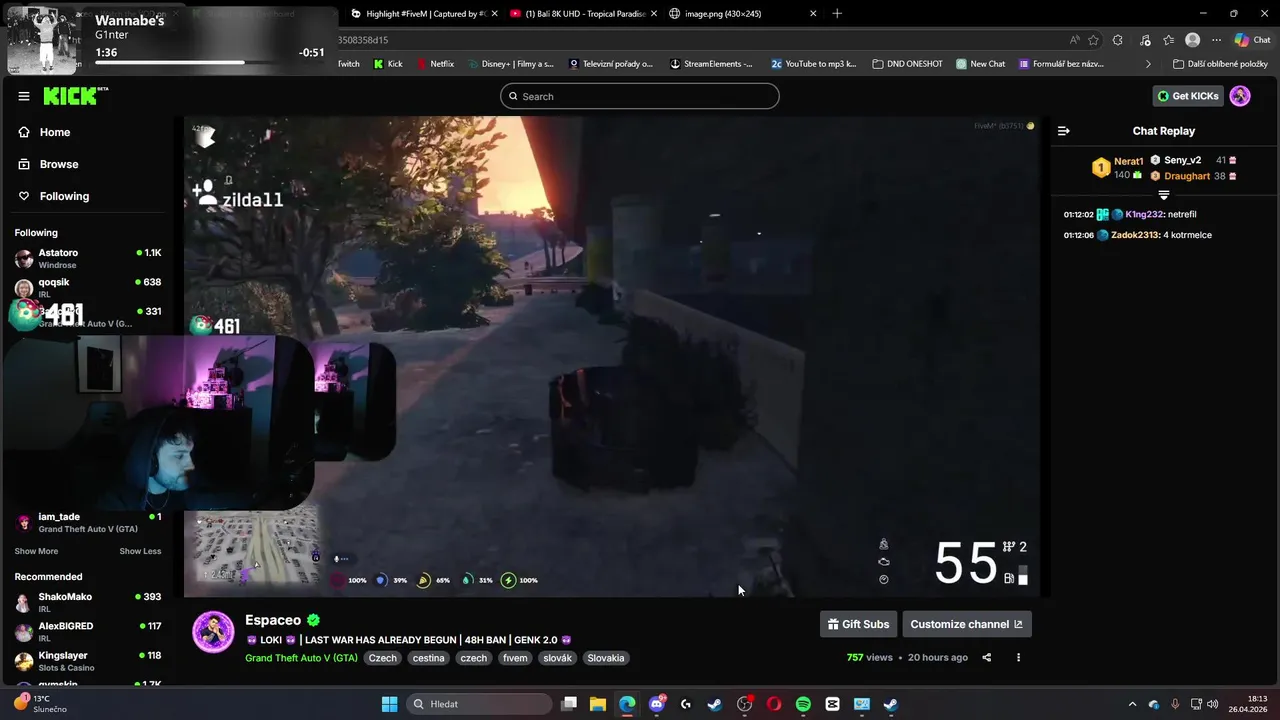Share the video via share icon
1280x720 pixels.
987,657
